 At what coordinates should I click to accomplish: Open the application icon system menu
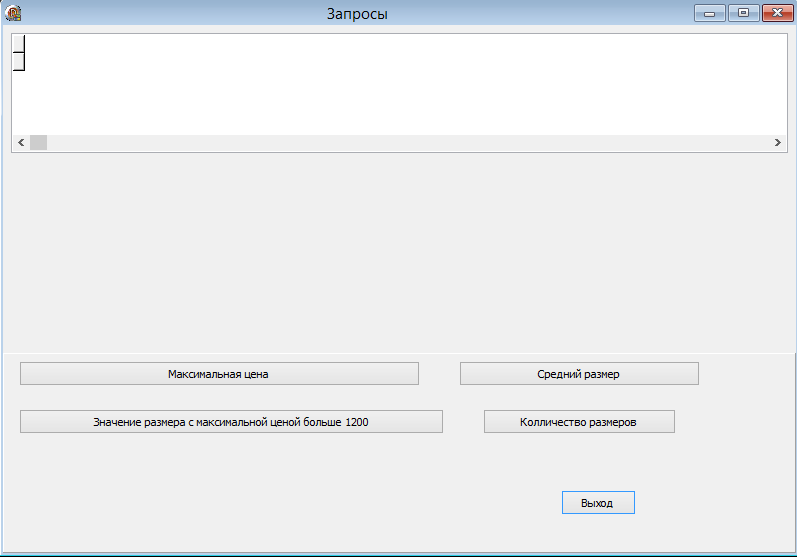point(13,13)
